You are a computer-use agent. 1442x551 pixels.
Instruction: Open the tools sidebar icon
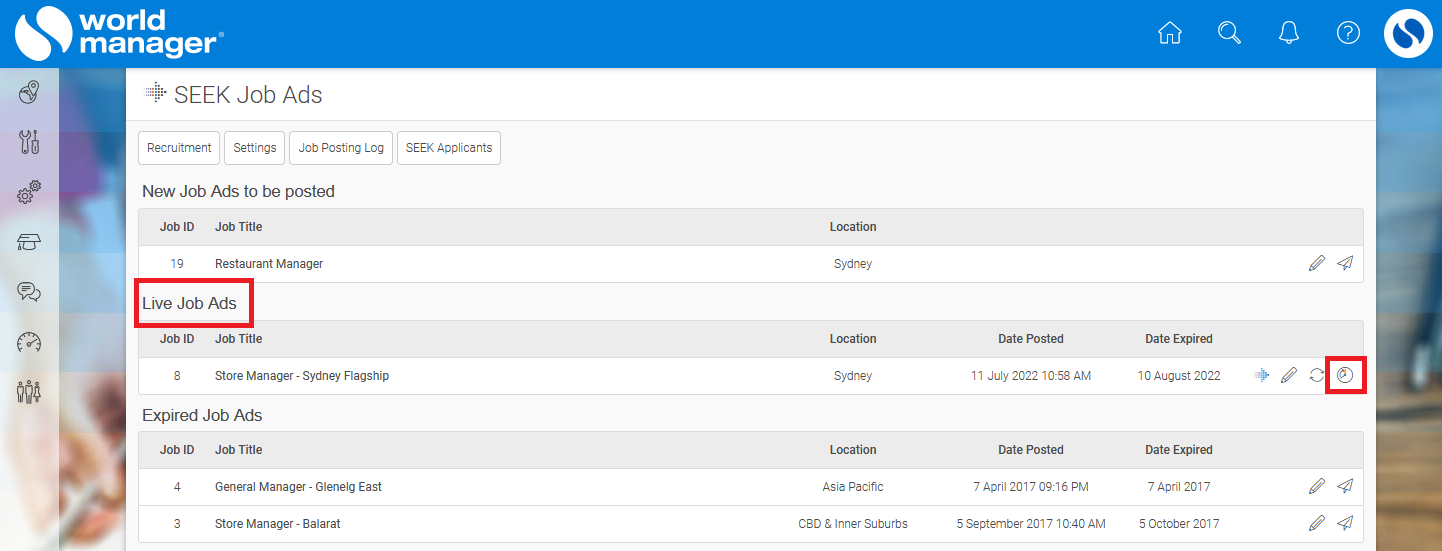coord(29,142)
